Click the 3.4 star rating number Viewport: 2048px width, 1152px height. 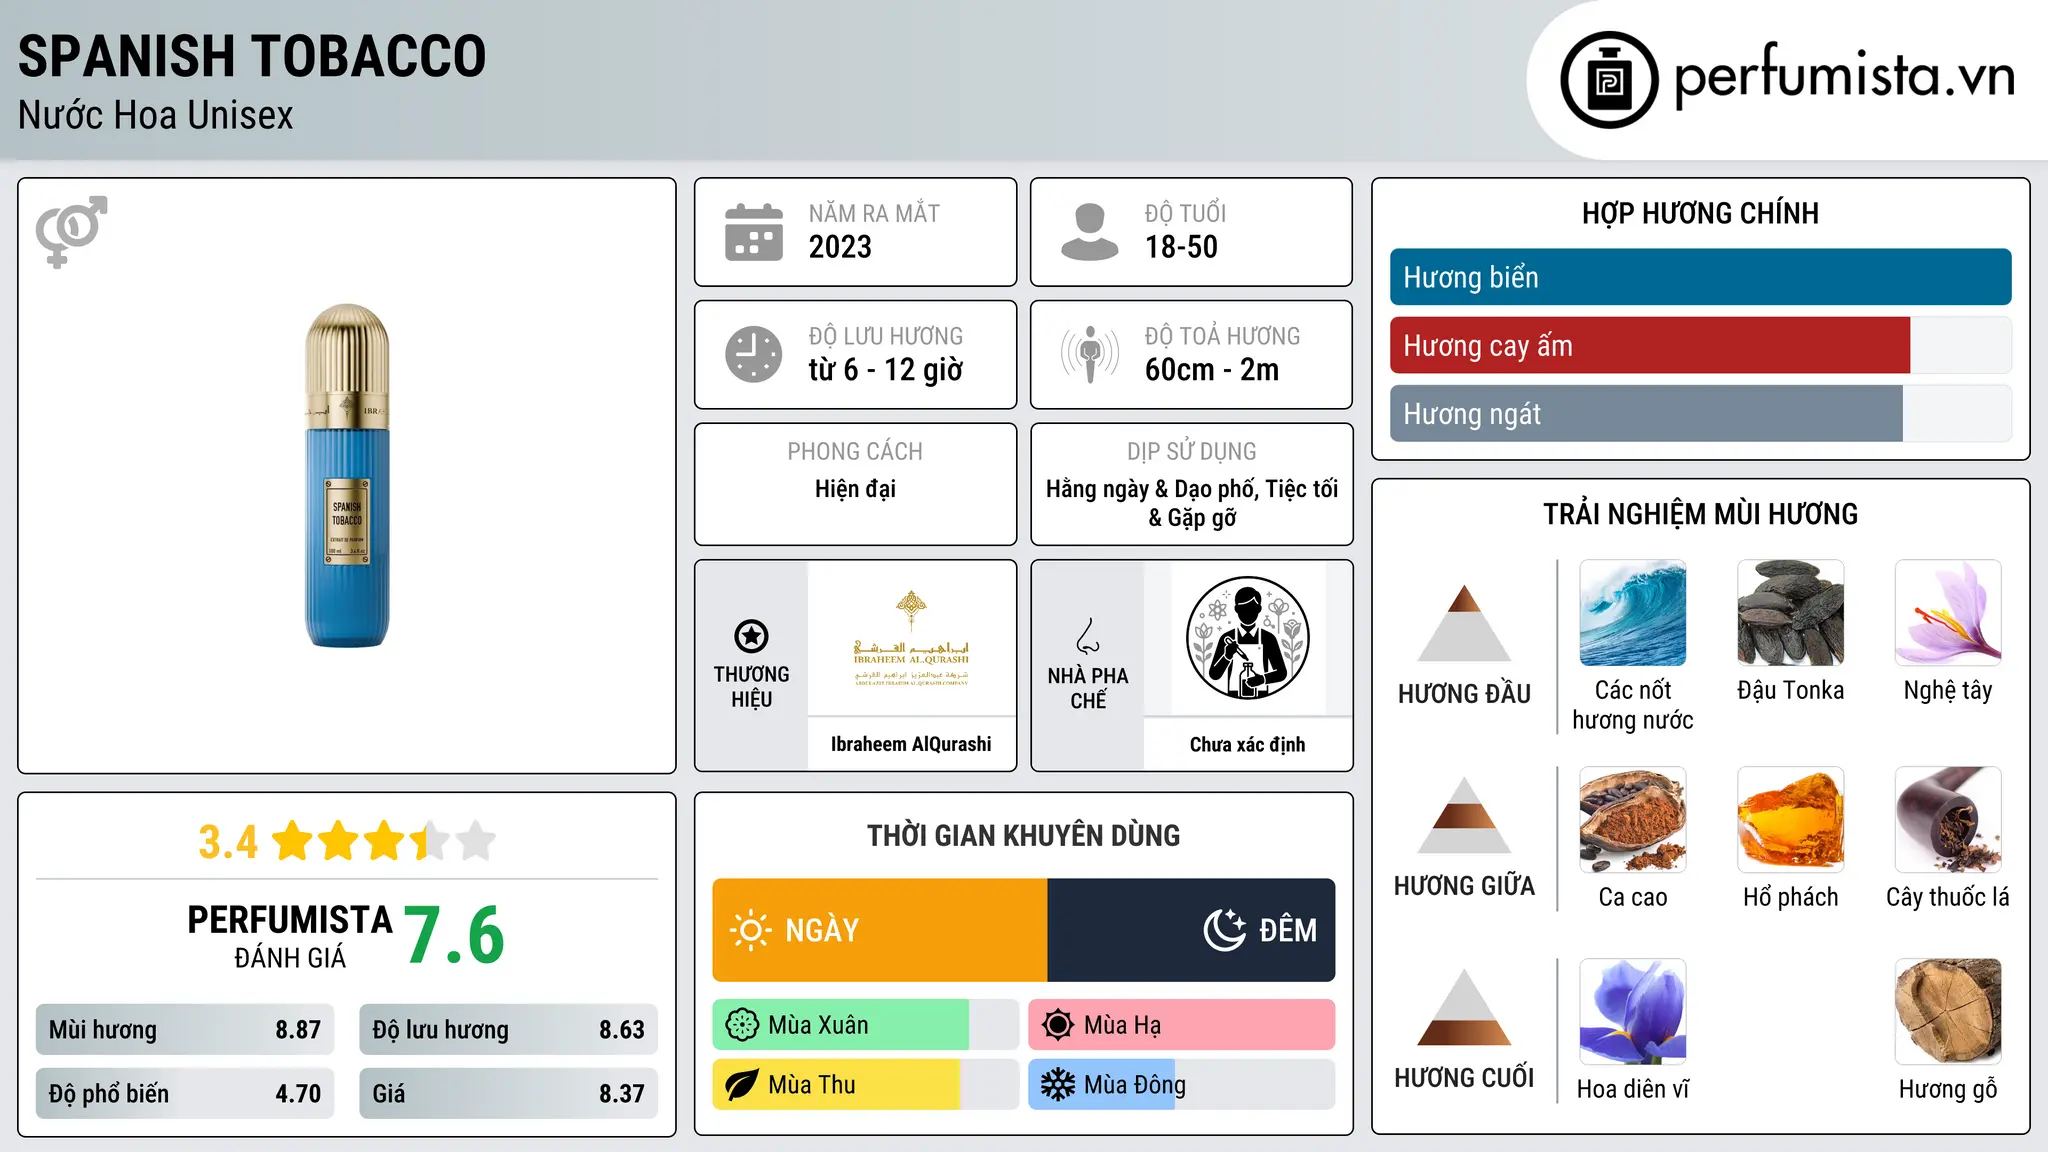tap(228, 842)
